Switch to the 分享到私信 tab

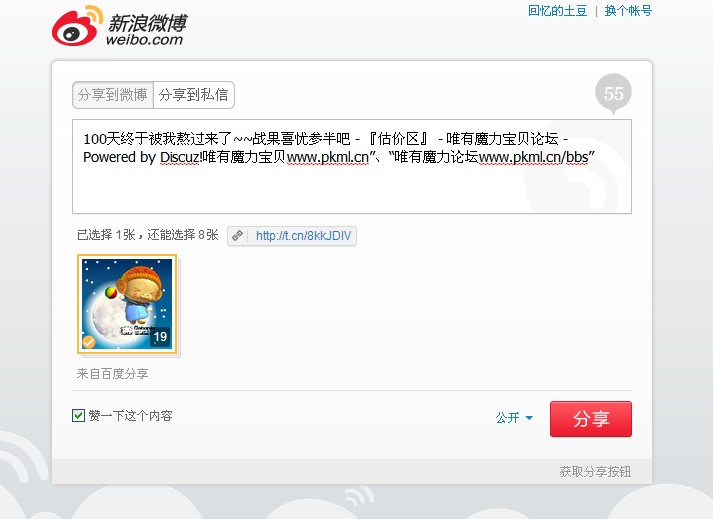(x=194, y=95)
